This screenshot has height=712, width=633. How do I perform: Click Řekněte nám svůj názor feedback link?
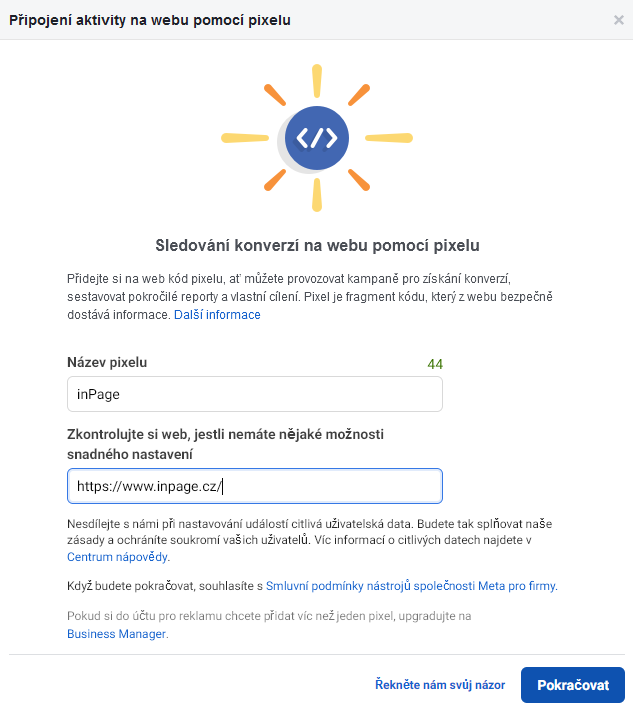pyautogui.click(x=440, y=685)
